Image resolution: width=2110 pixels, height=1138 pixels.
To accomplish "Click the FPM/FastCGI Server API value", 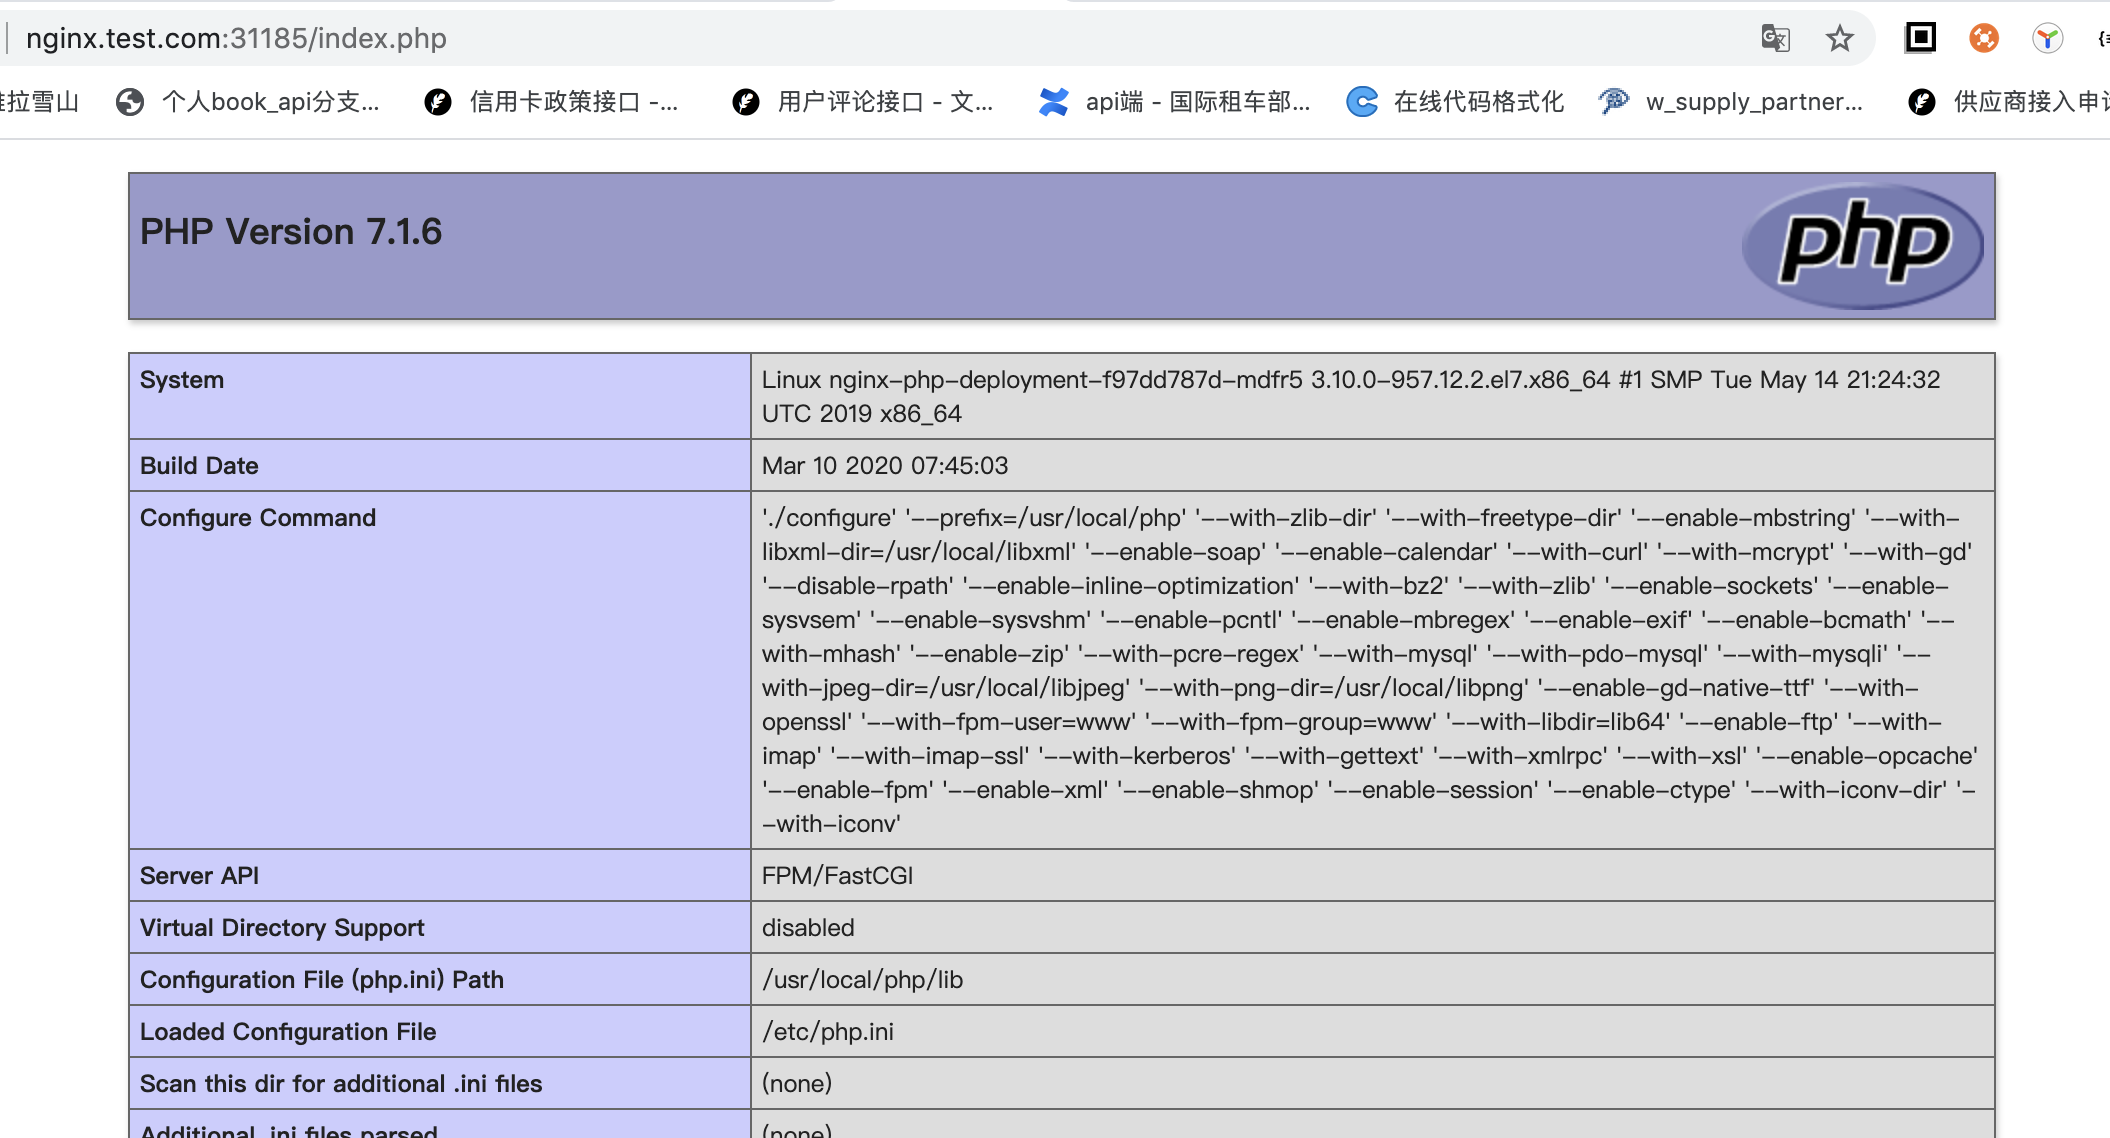I will coord(837,876).
